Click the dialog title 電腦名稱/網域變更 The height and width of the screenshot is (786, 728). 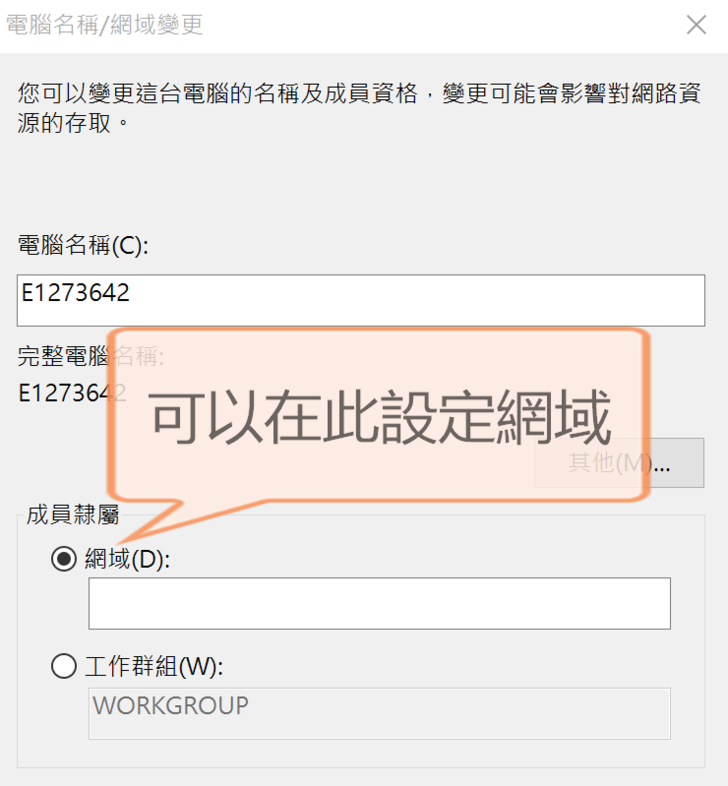pyautogui.click(x=105, y=25)
